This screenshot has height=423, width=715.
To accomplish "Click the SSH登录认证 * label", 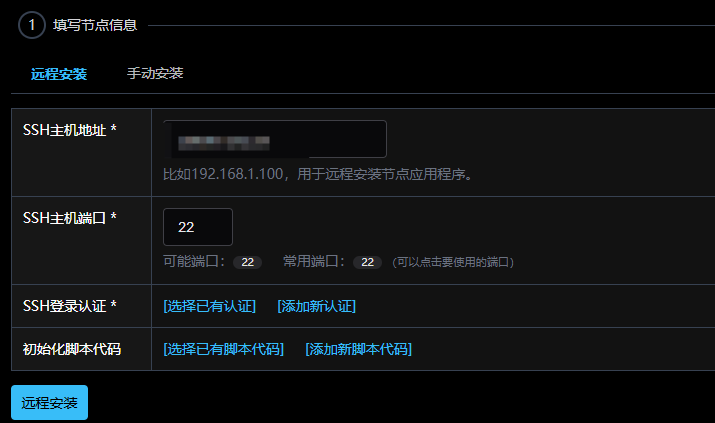I will tap(70, 306).
